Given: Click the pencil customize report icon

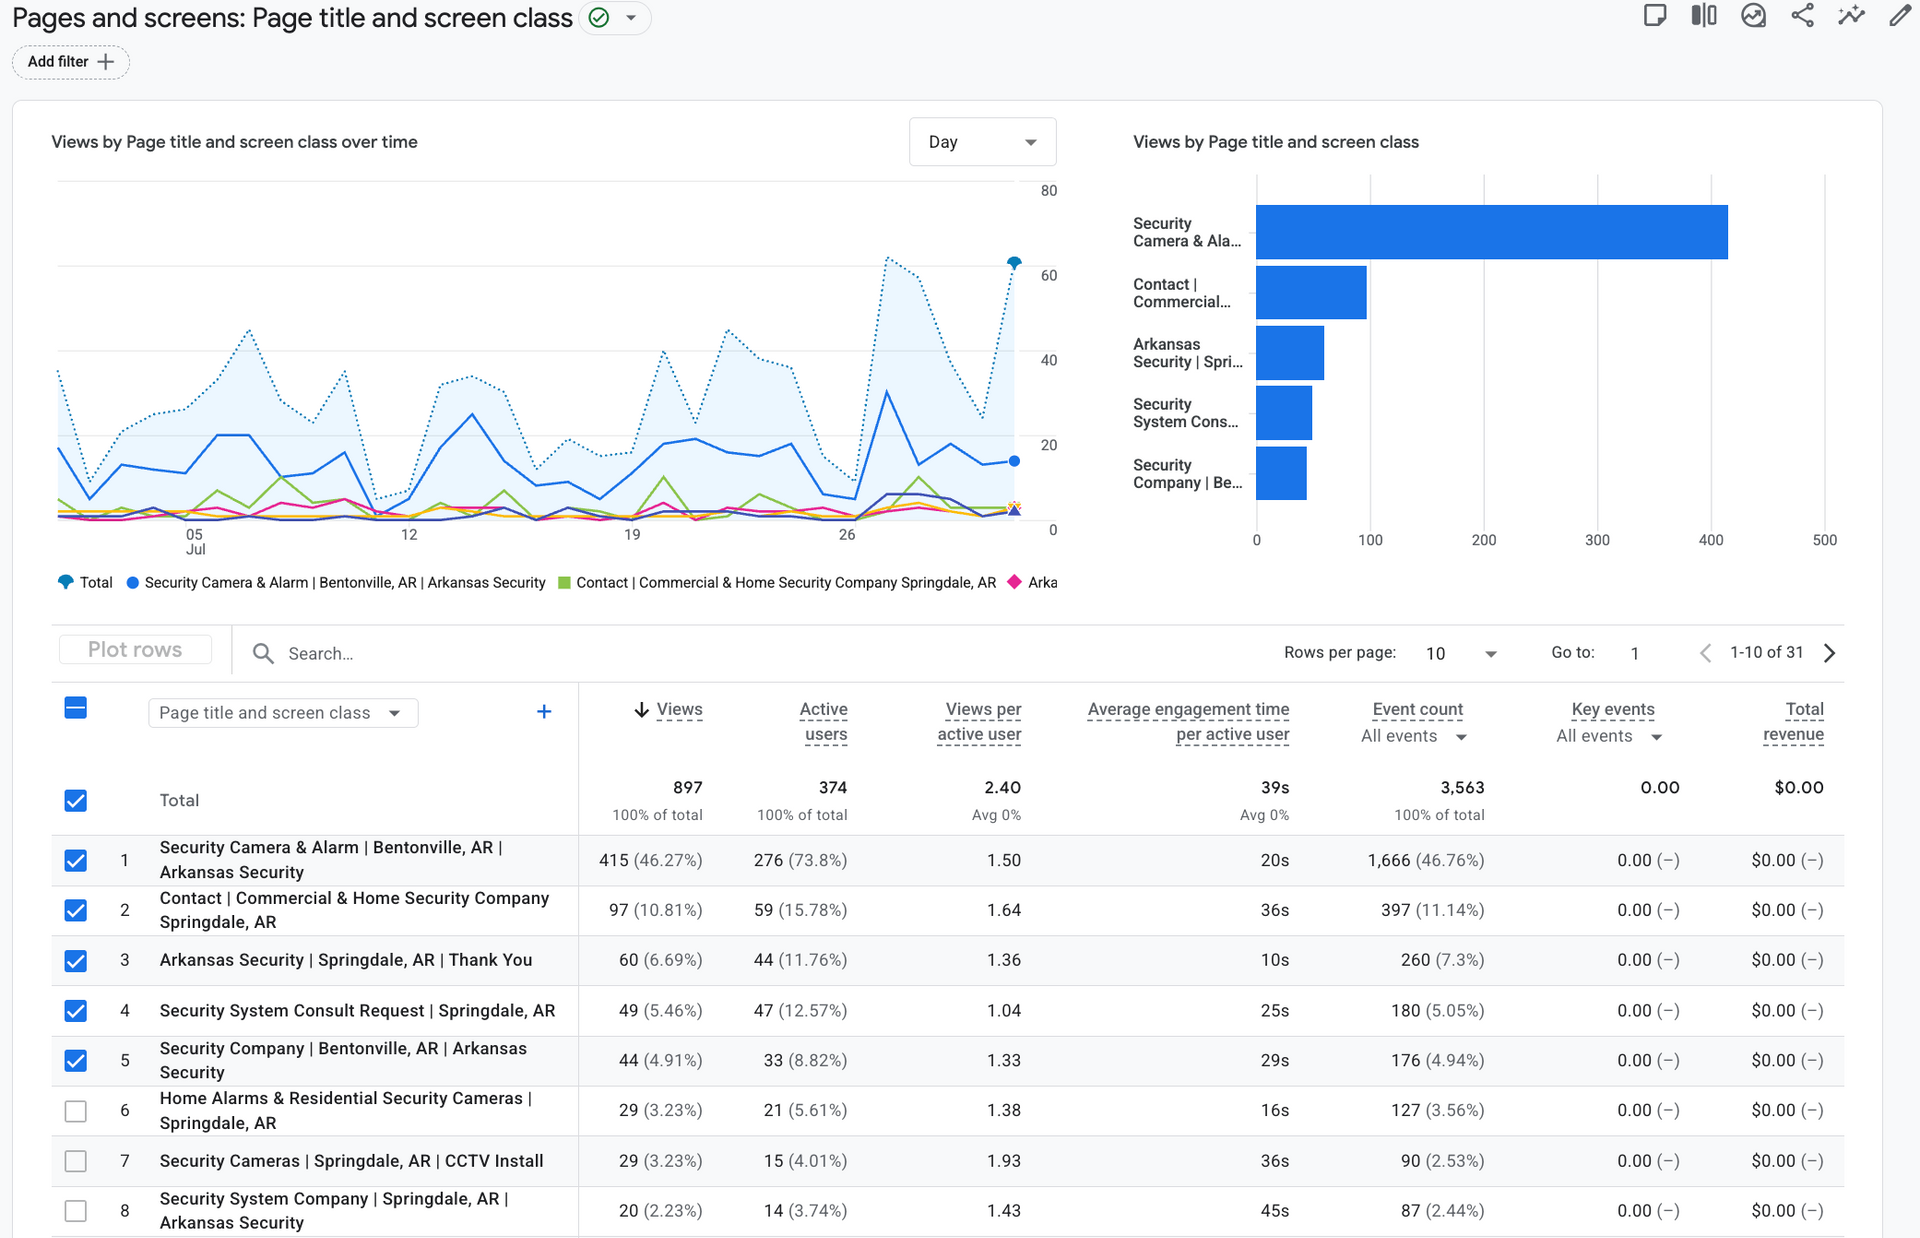Looking at the screenshot, I should (x=1900, y=15).
